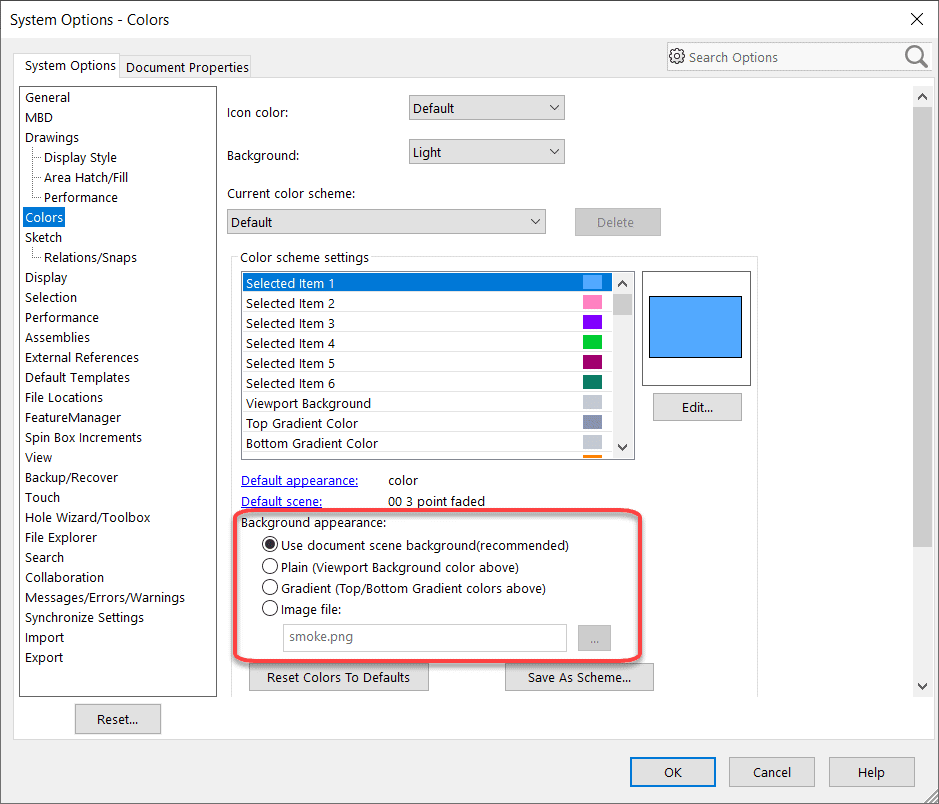Image resolution: width=939 pixels, height=804 pixels.
Task: Select Hole Wizard/Toolbox in tree
Action: [x=87, y=517]
